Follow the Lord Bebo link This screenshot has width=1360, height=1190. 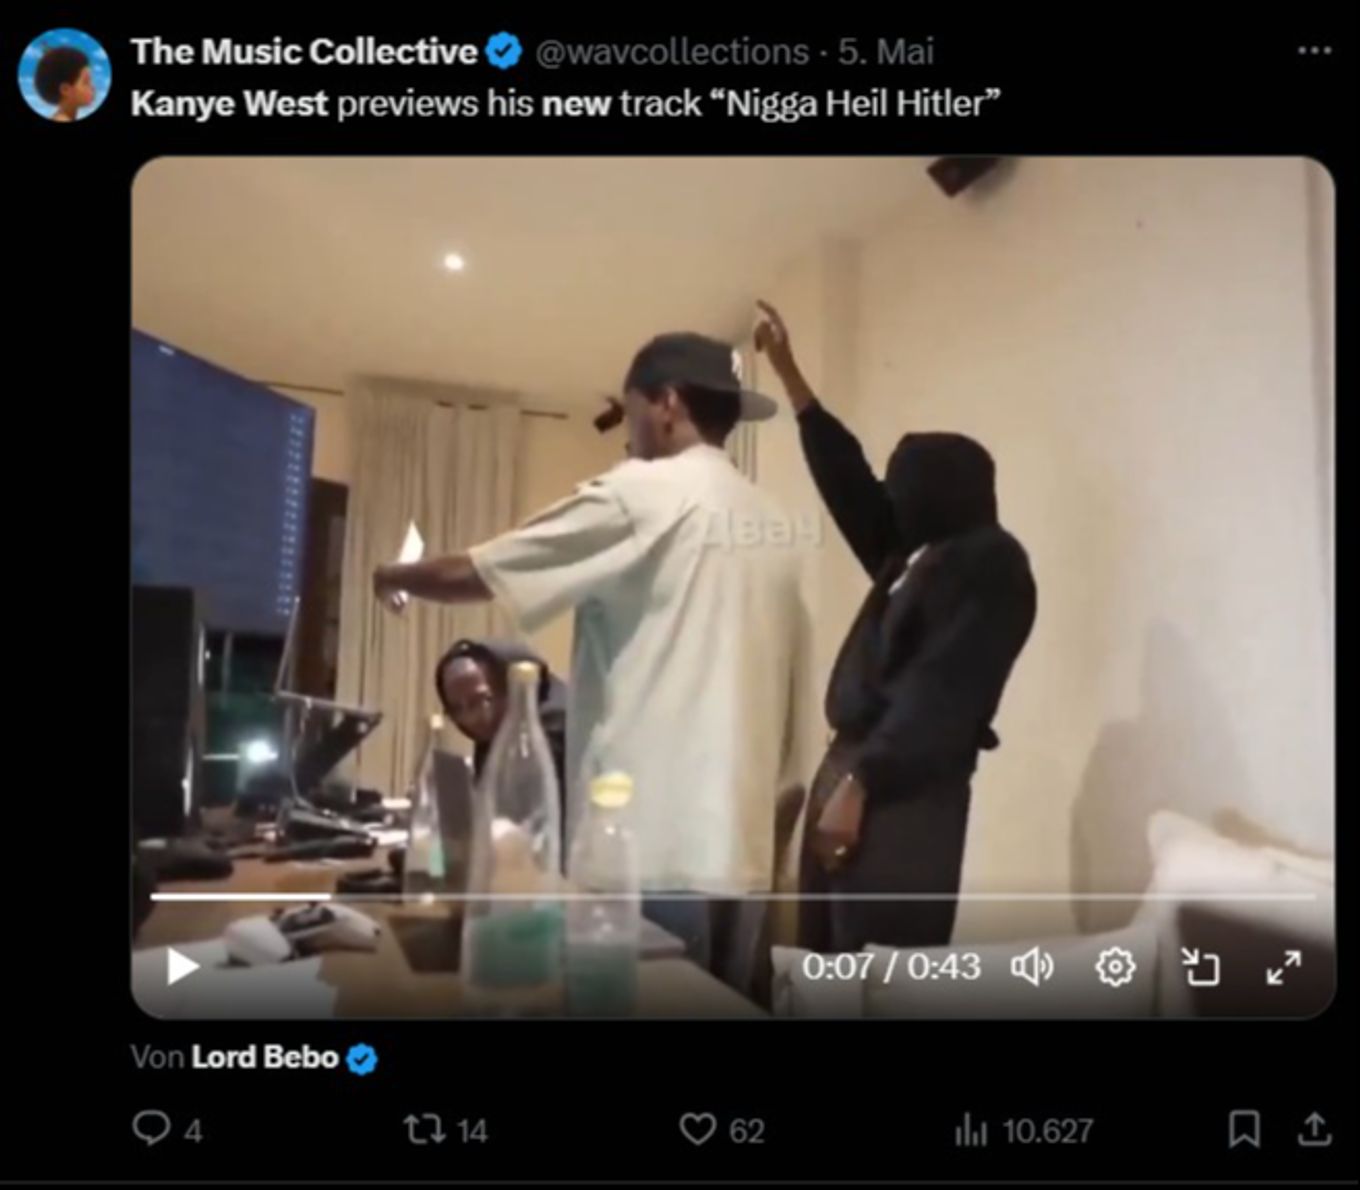coord(265,1057)
